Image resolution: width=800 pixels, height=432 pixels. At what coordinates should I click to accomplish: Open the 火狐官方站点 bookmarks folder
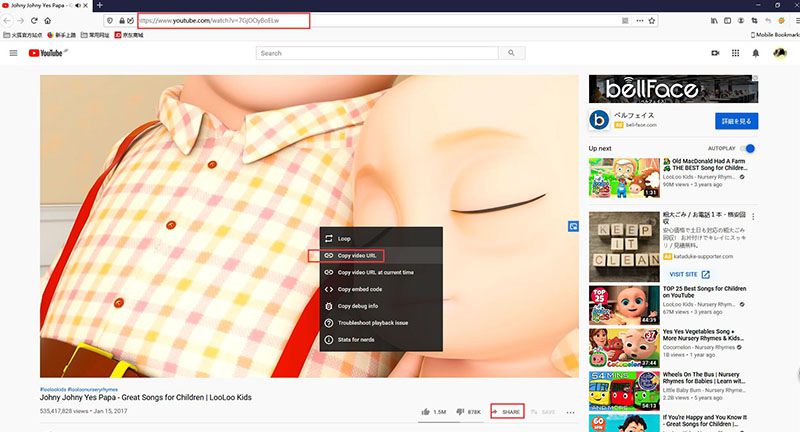pyautogui.click(x=22, y=35)
